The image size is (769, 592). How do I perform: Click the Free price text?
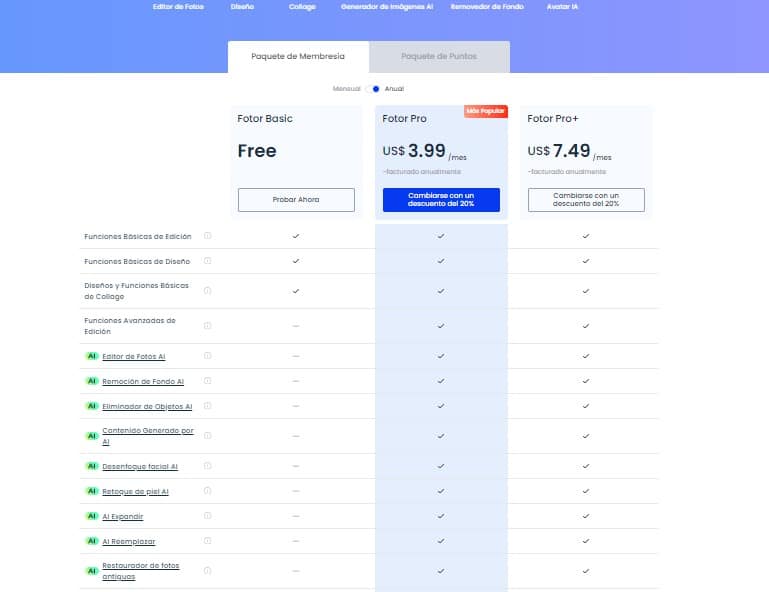257,151
